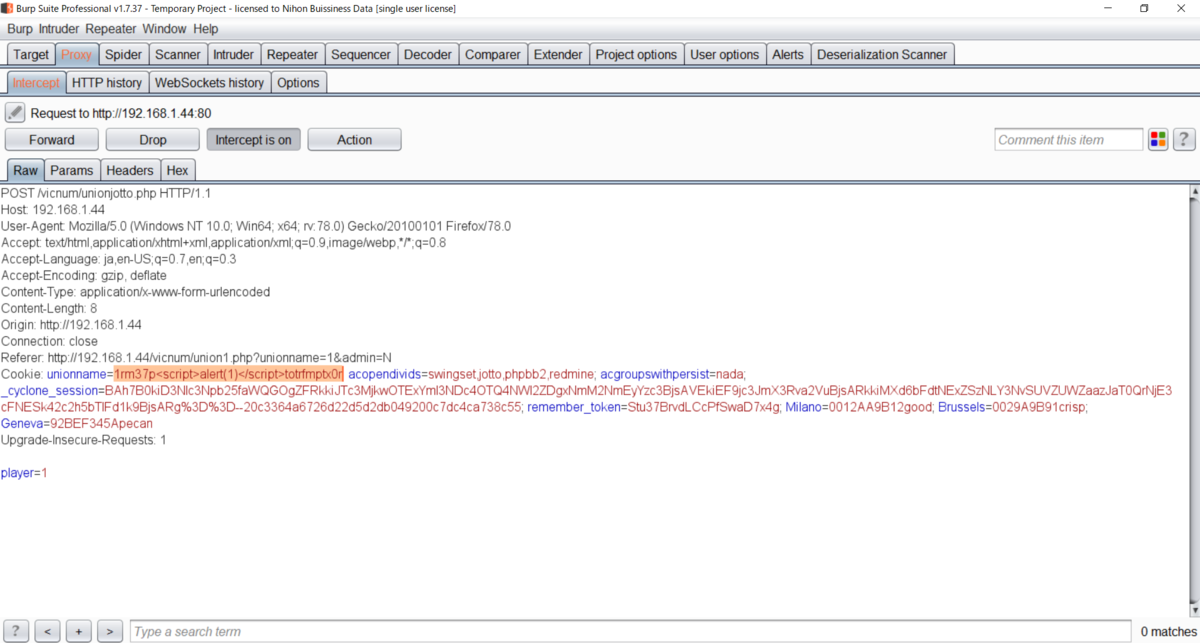
Task: Click the plus search options button
Action: tap(79, 631)
